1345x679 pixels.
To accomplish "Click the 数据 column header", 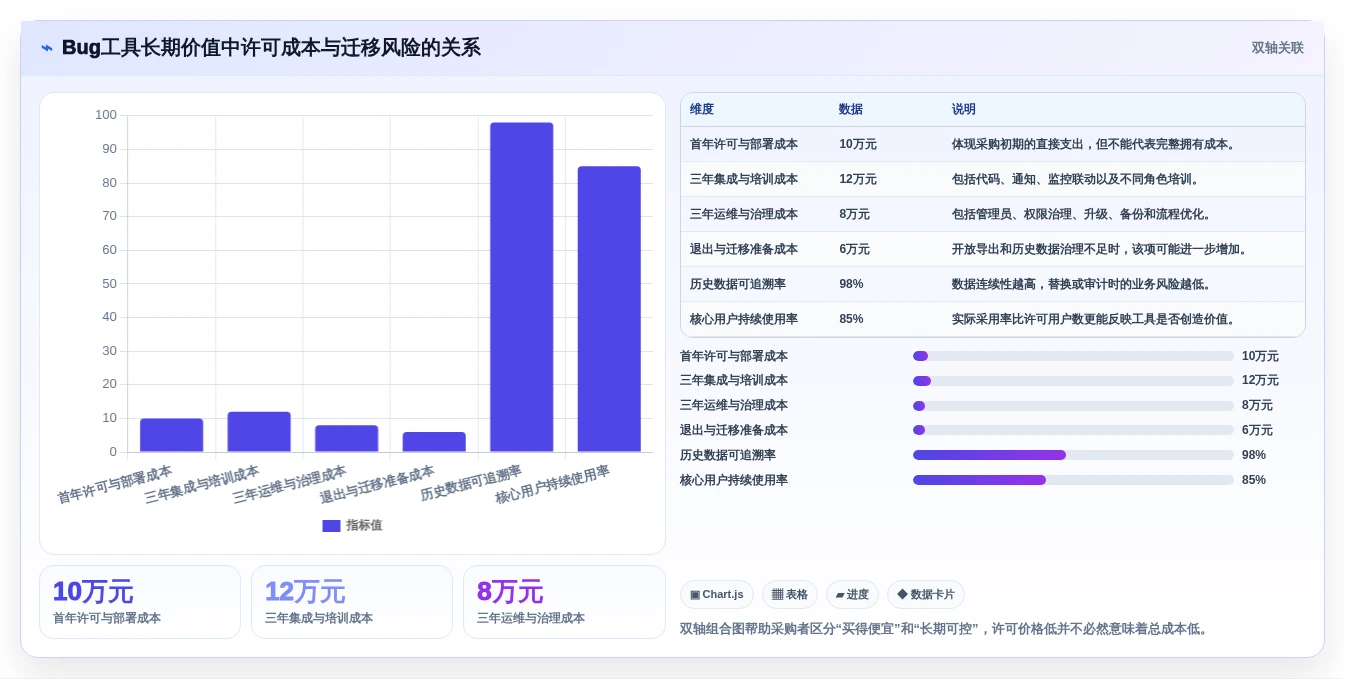I will pos(851,109).
